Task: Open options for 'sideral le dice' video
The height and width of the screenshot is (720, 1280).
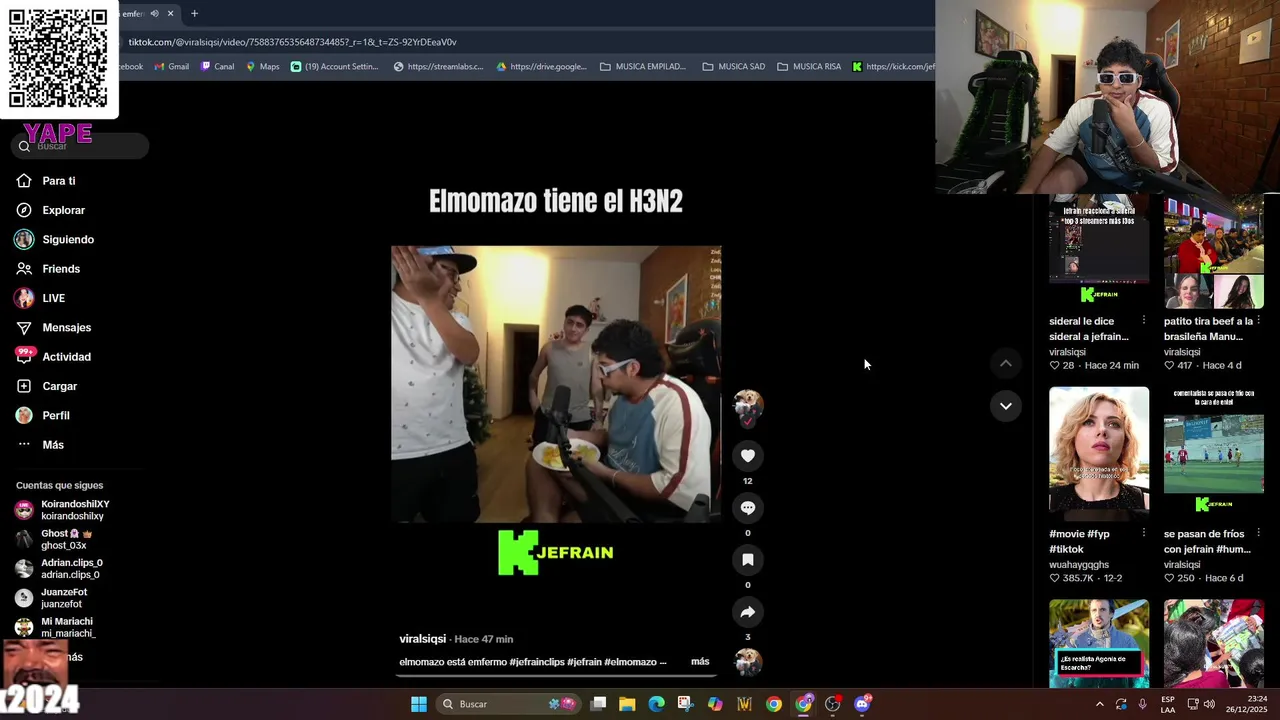Action: pos(1144,321)
